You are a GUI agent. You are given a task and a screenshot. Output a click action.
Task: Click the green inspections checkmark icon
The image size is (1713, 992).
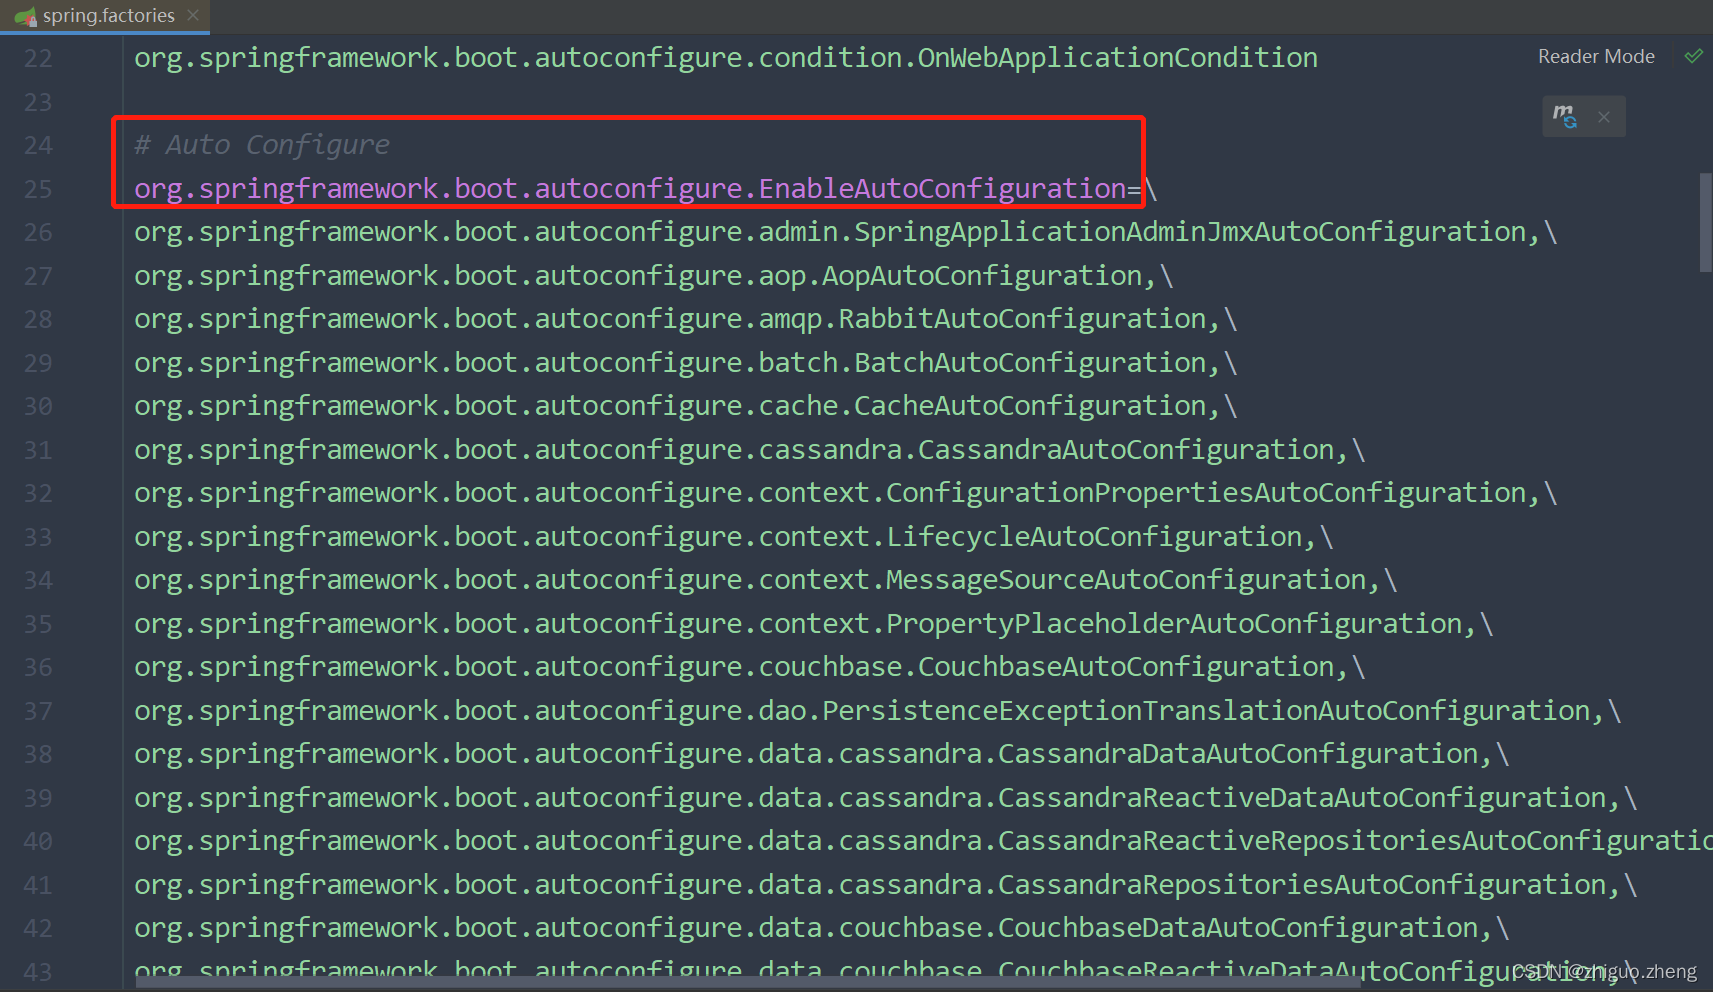[1693, 56]
